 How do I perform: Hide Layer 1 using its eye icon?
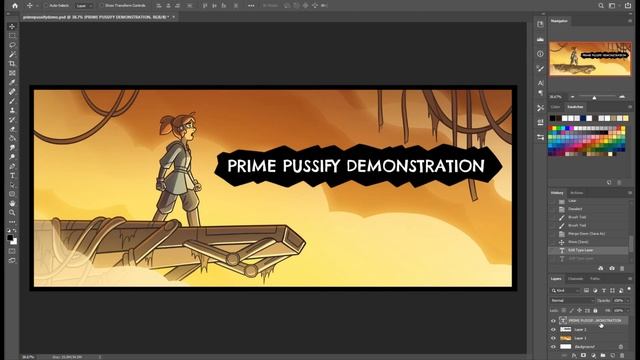553,338
